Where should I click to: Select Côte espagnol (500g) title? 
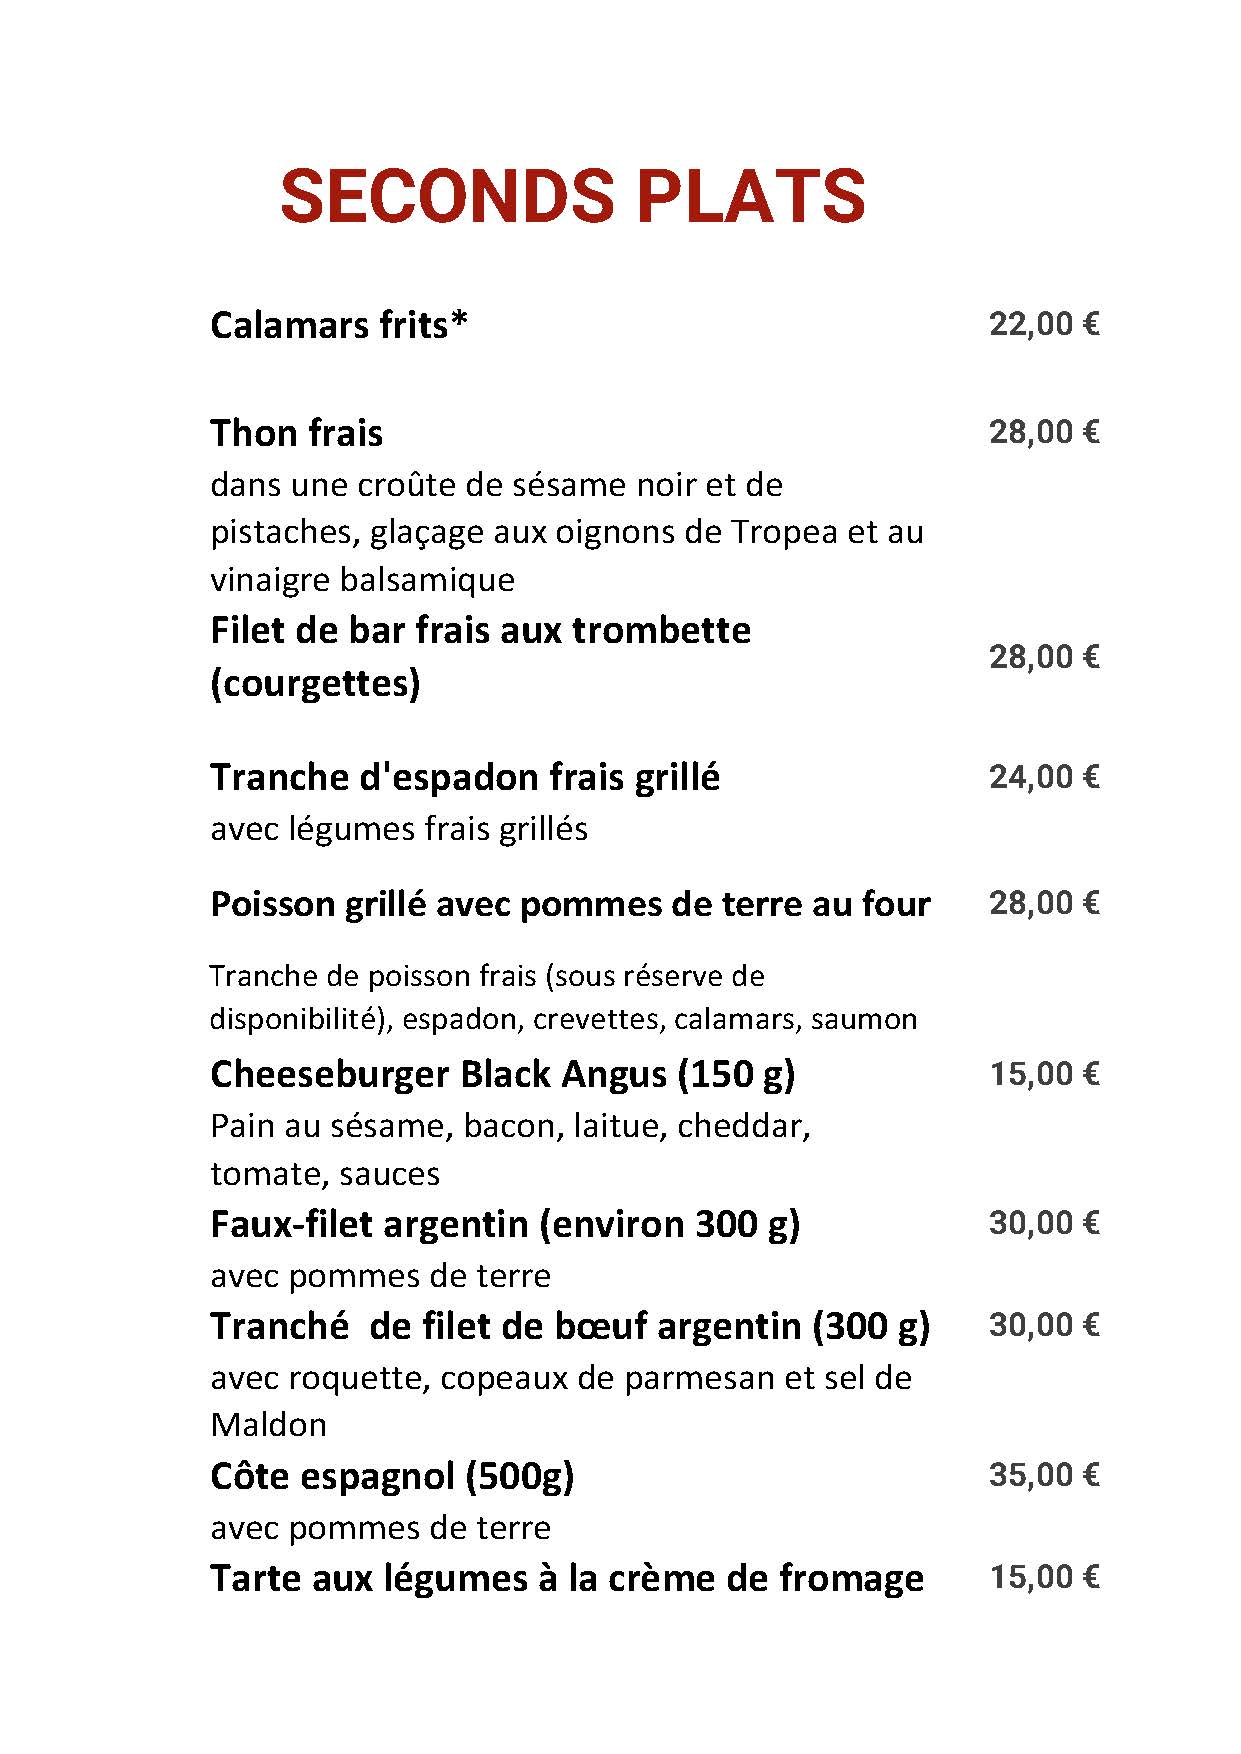[x=392, y=1476]
